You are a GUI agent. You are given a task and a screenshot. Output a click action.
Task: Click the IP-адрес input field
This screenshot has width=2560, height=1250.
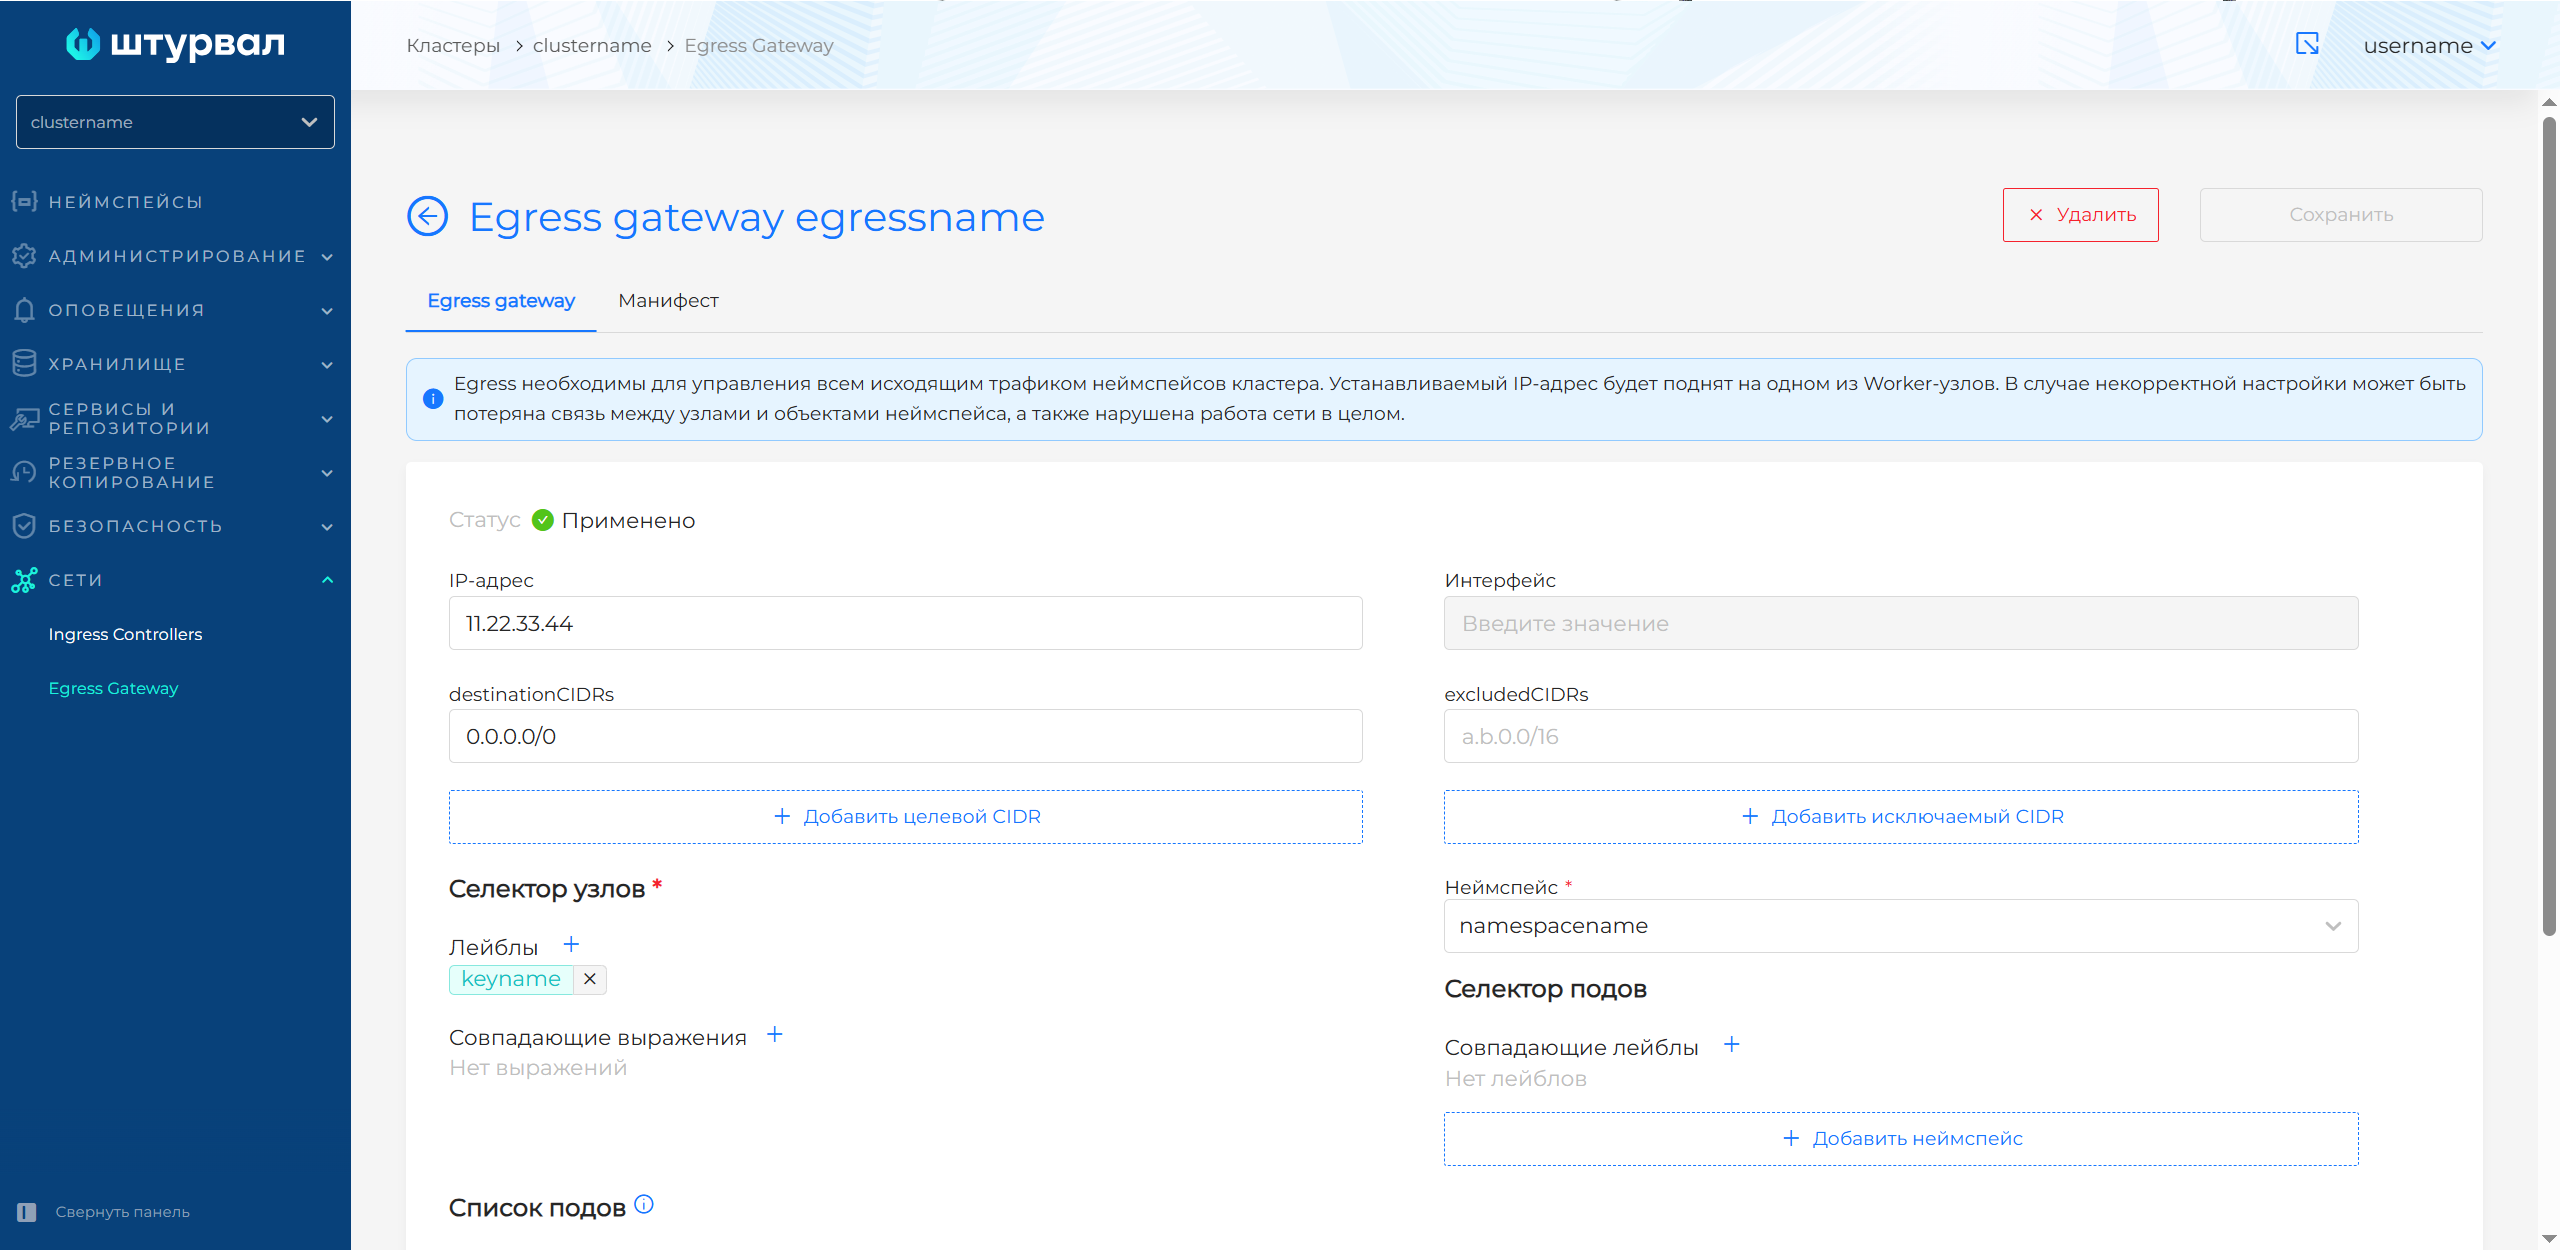point(905,623)
